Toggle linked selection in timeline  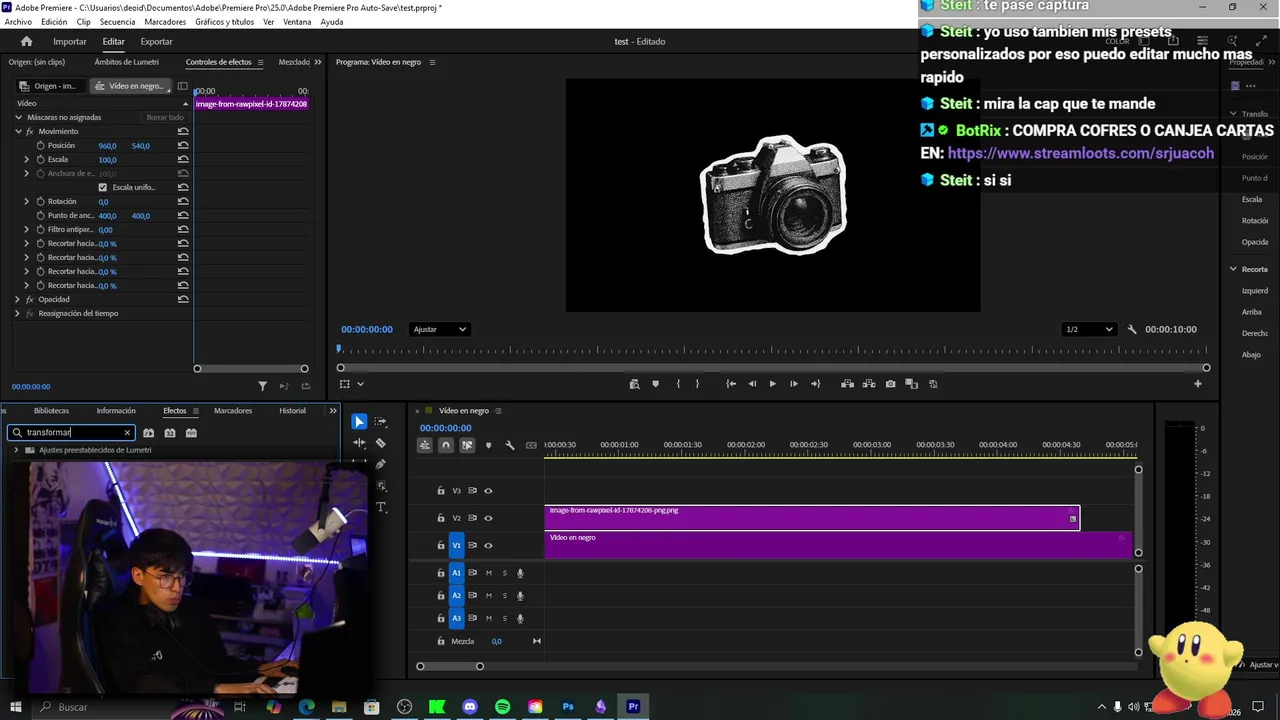[467, 445]
